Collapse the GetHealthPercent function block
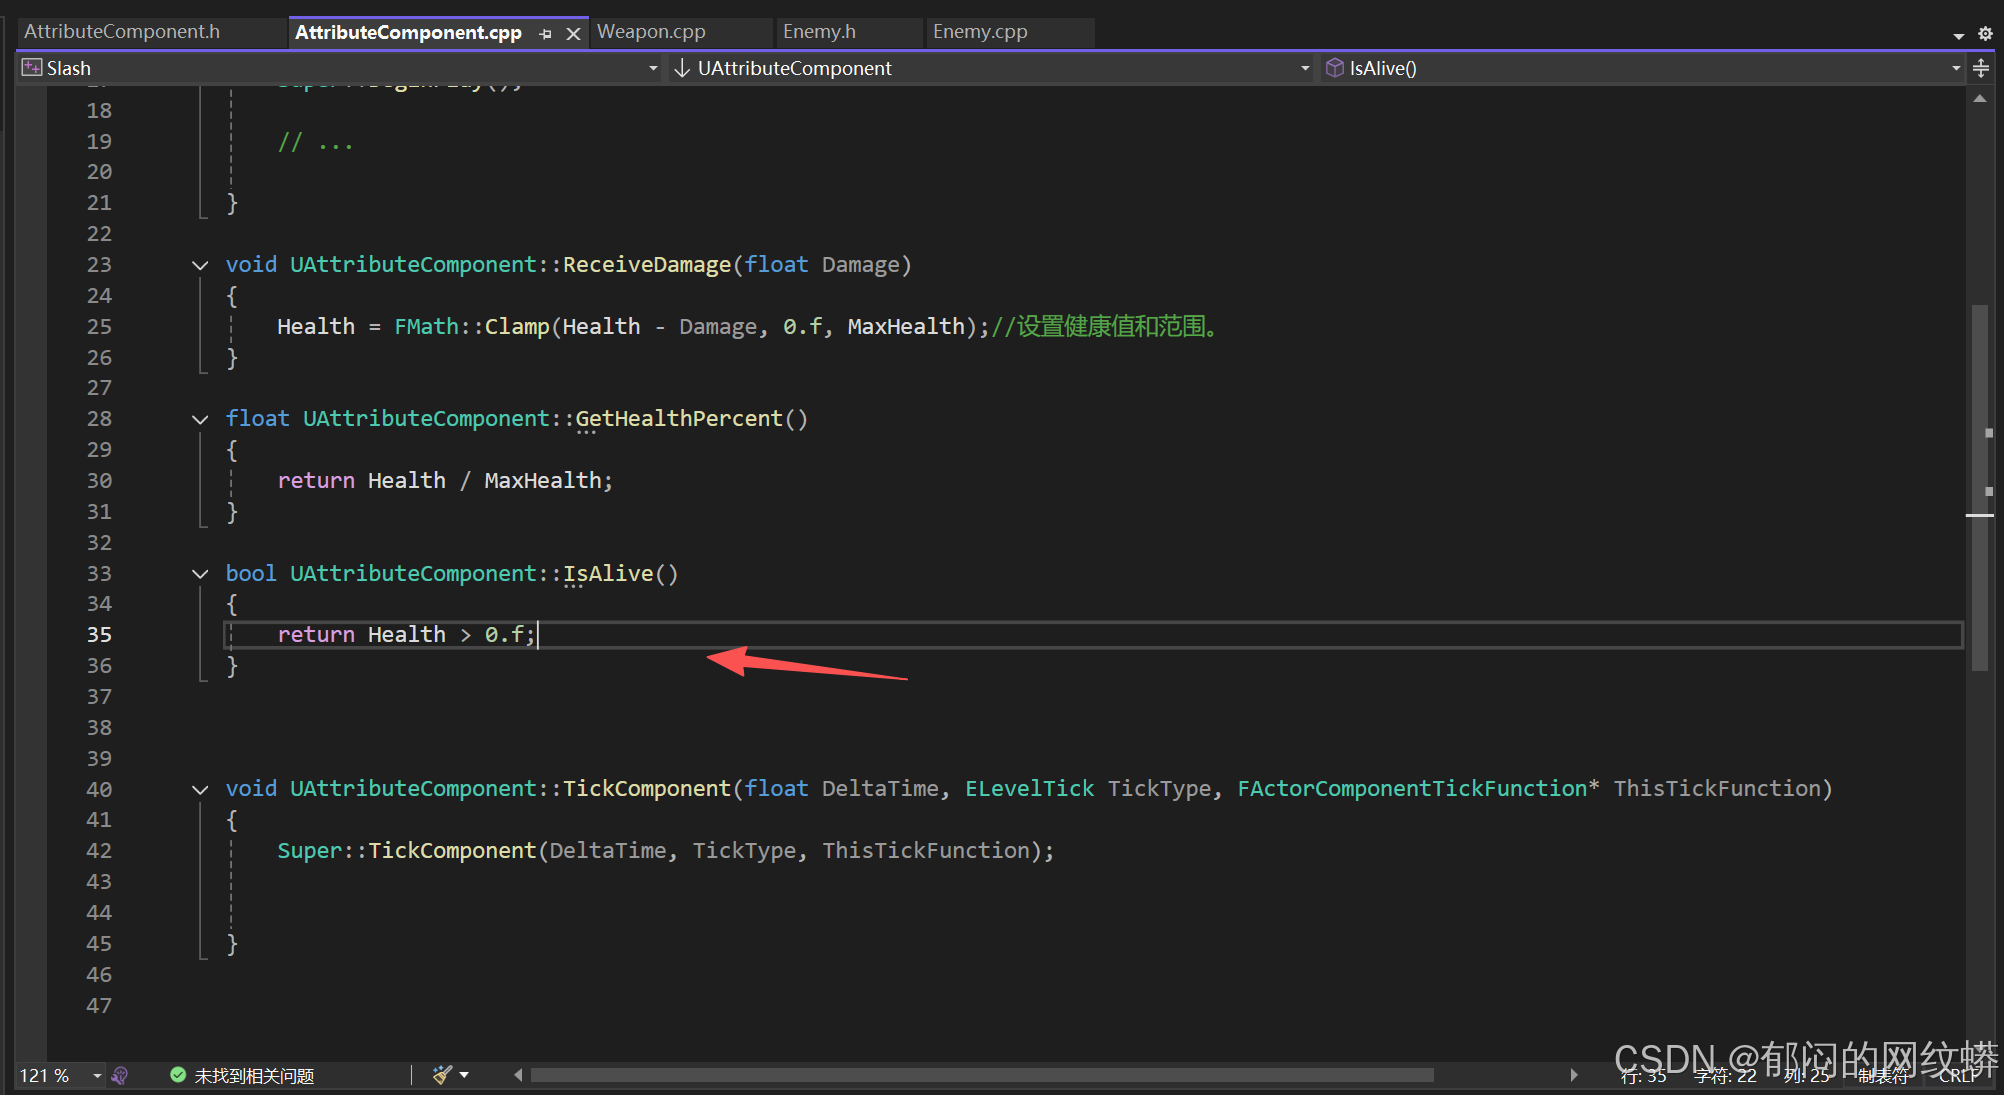This screenshot has width=2004, height=1095. 200,419
